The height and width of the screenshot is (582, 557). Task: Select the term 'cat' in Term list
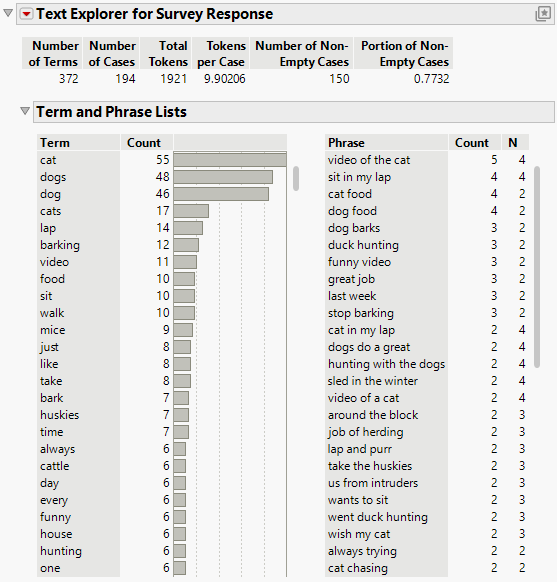(48, 160)
